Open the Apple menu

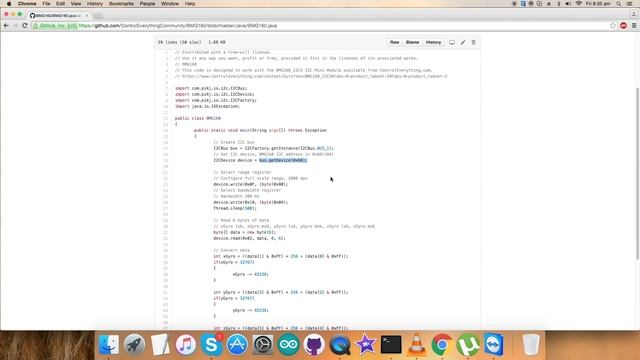[x=9, y=4]
